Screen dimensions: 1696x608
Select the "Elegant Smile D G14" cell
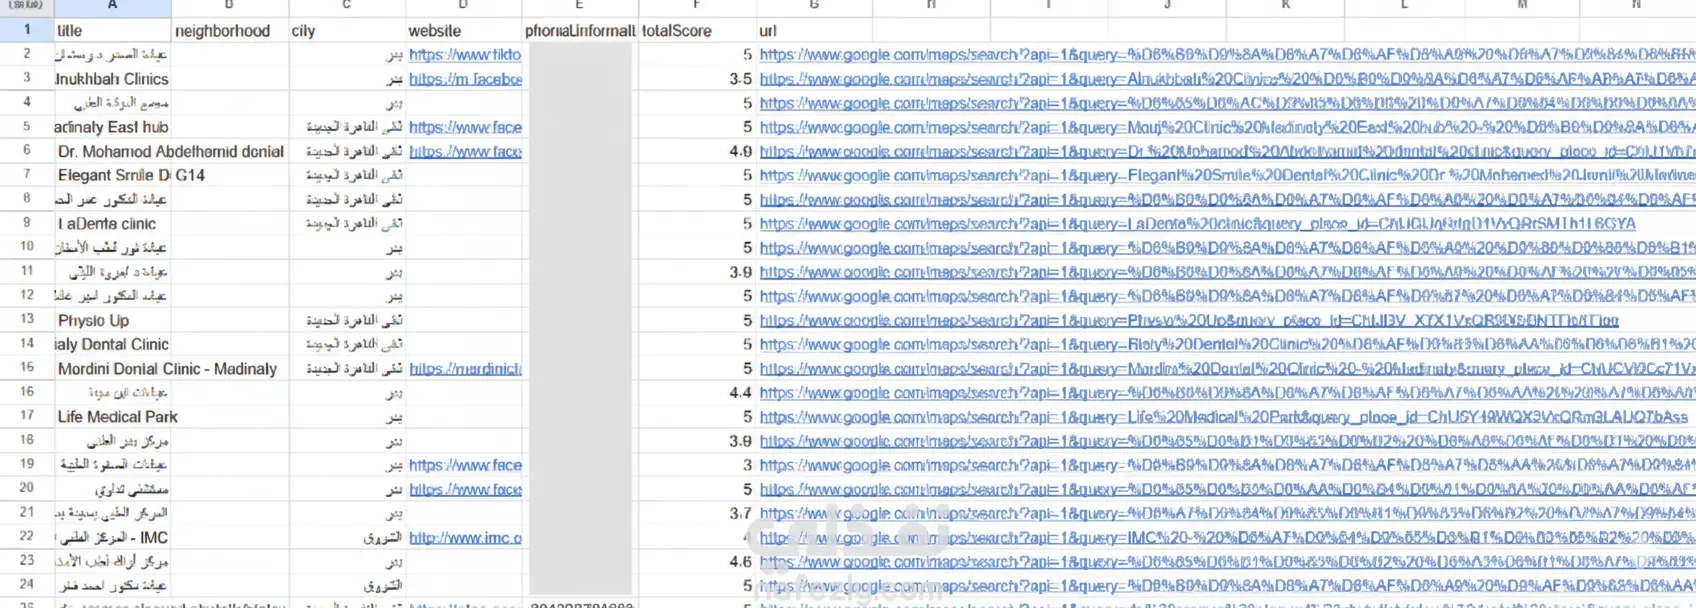[131, 175]
